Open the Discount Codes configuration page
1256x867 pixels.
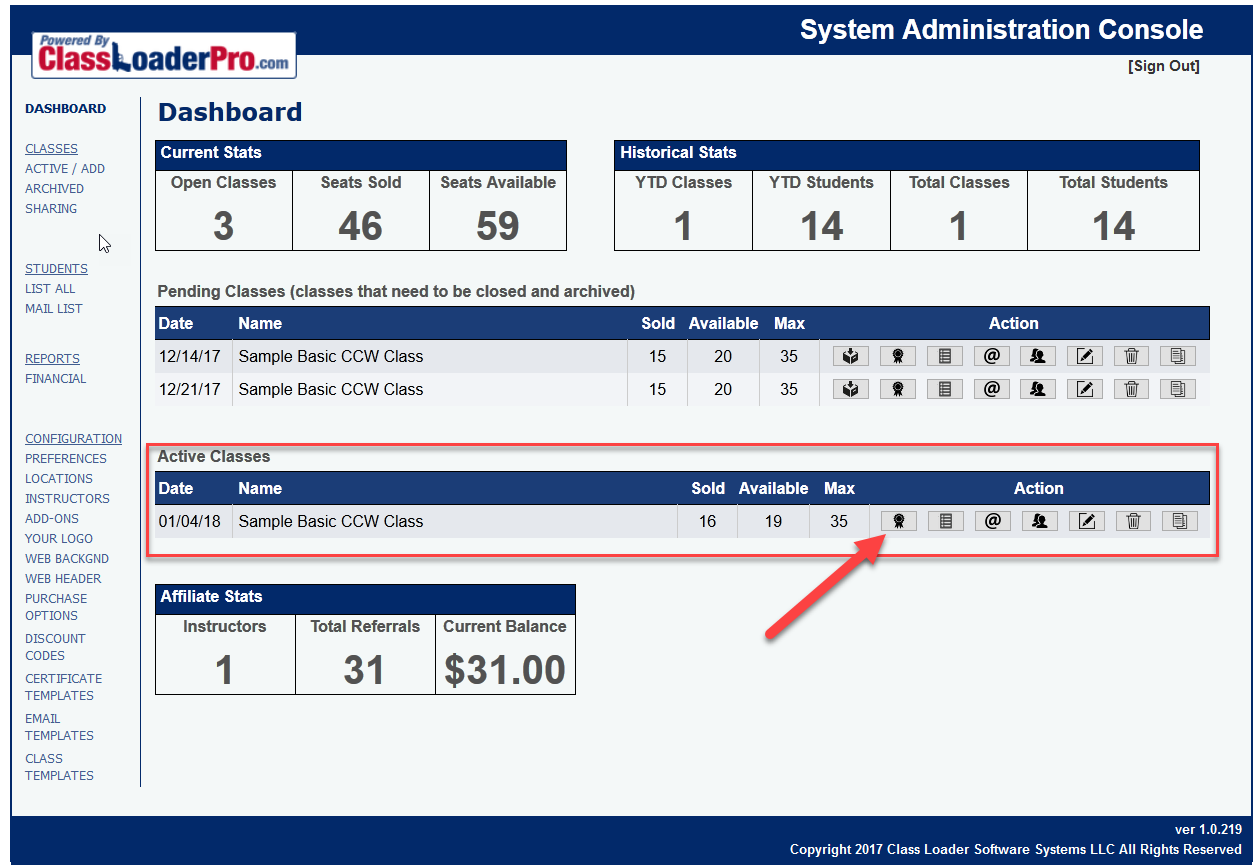click(55, 647)
